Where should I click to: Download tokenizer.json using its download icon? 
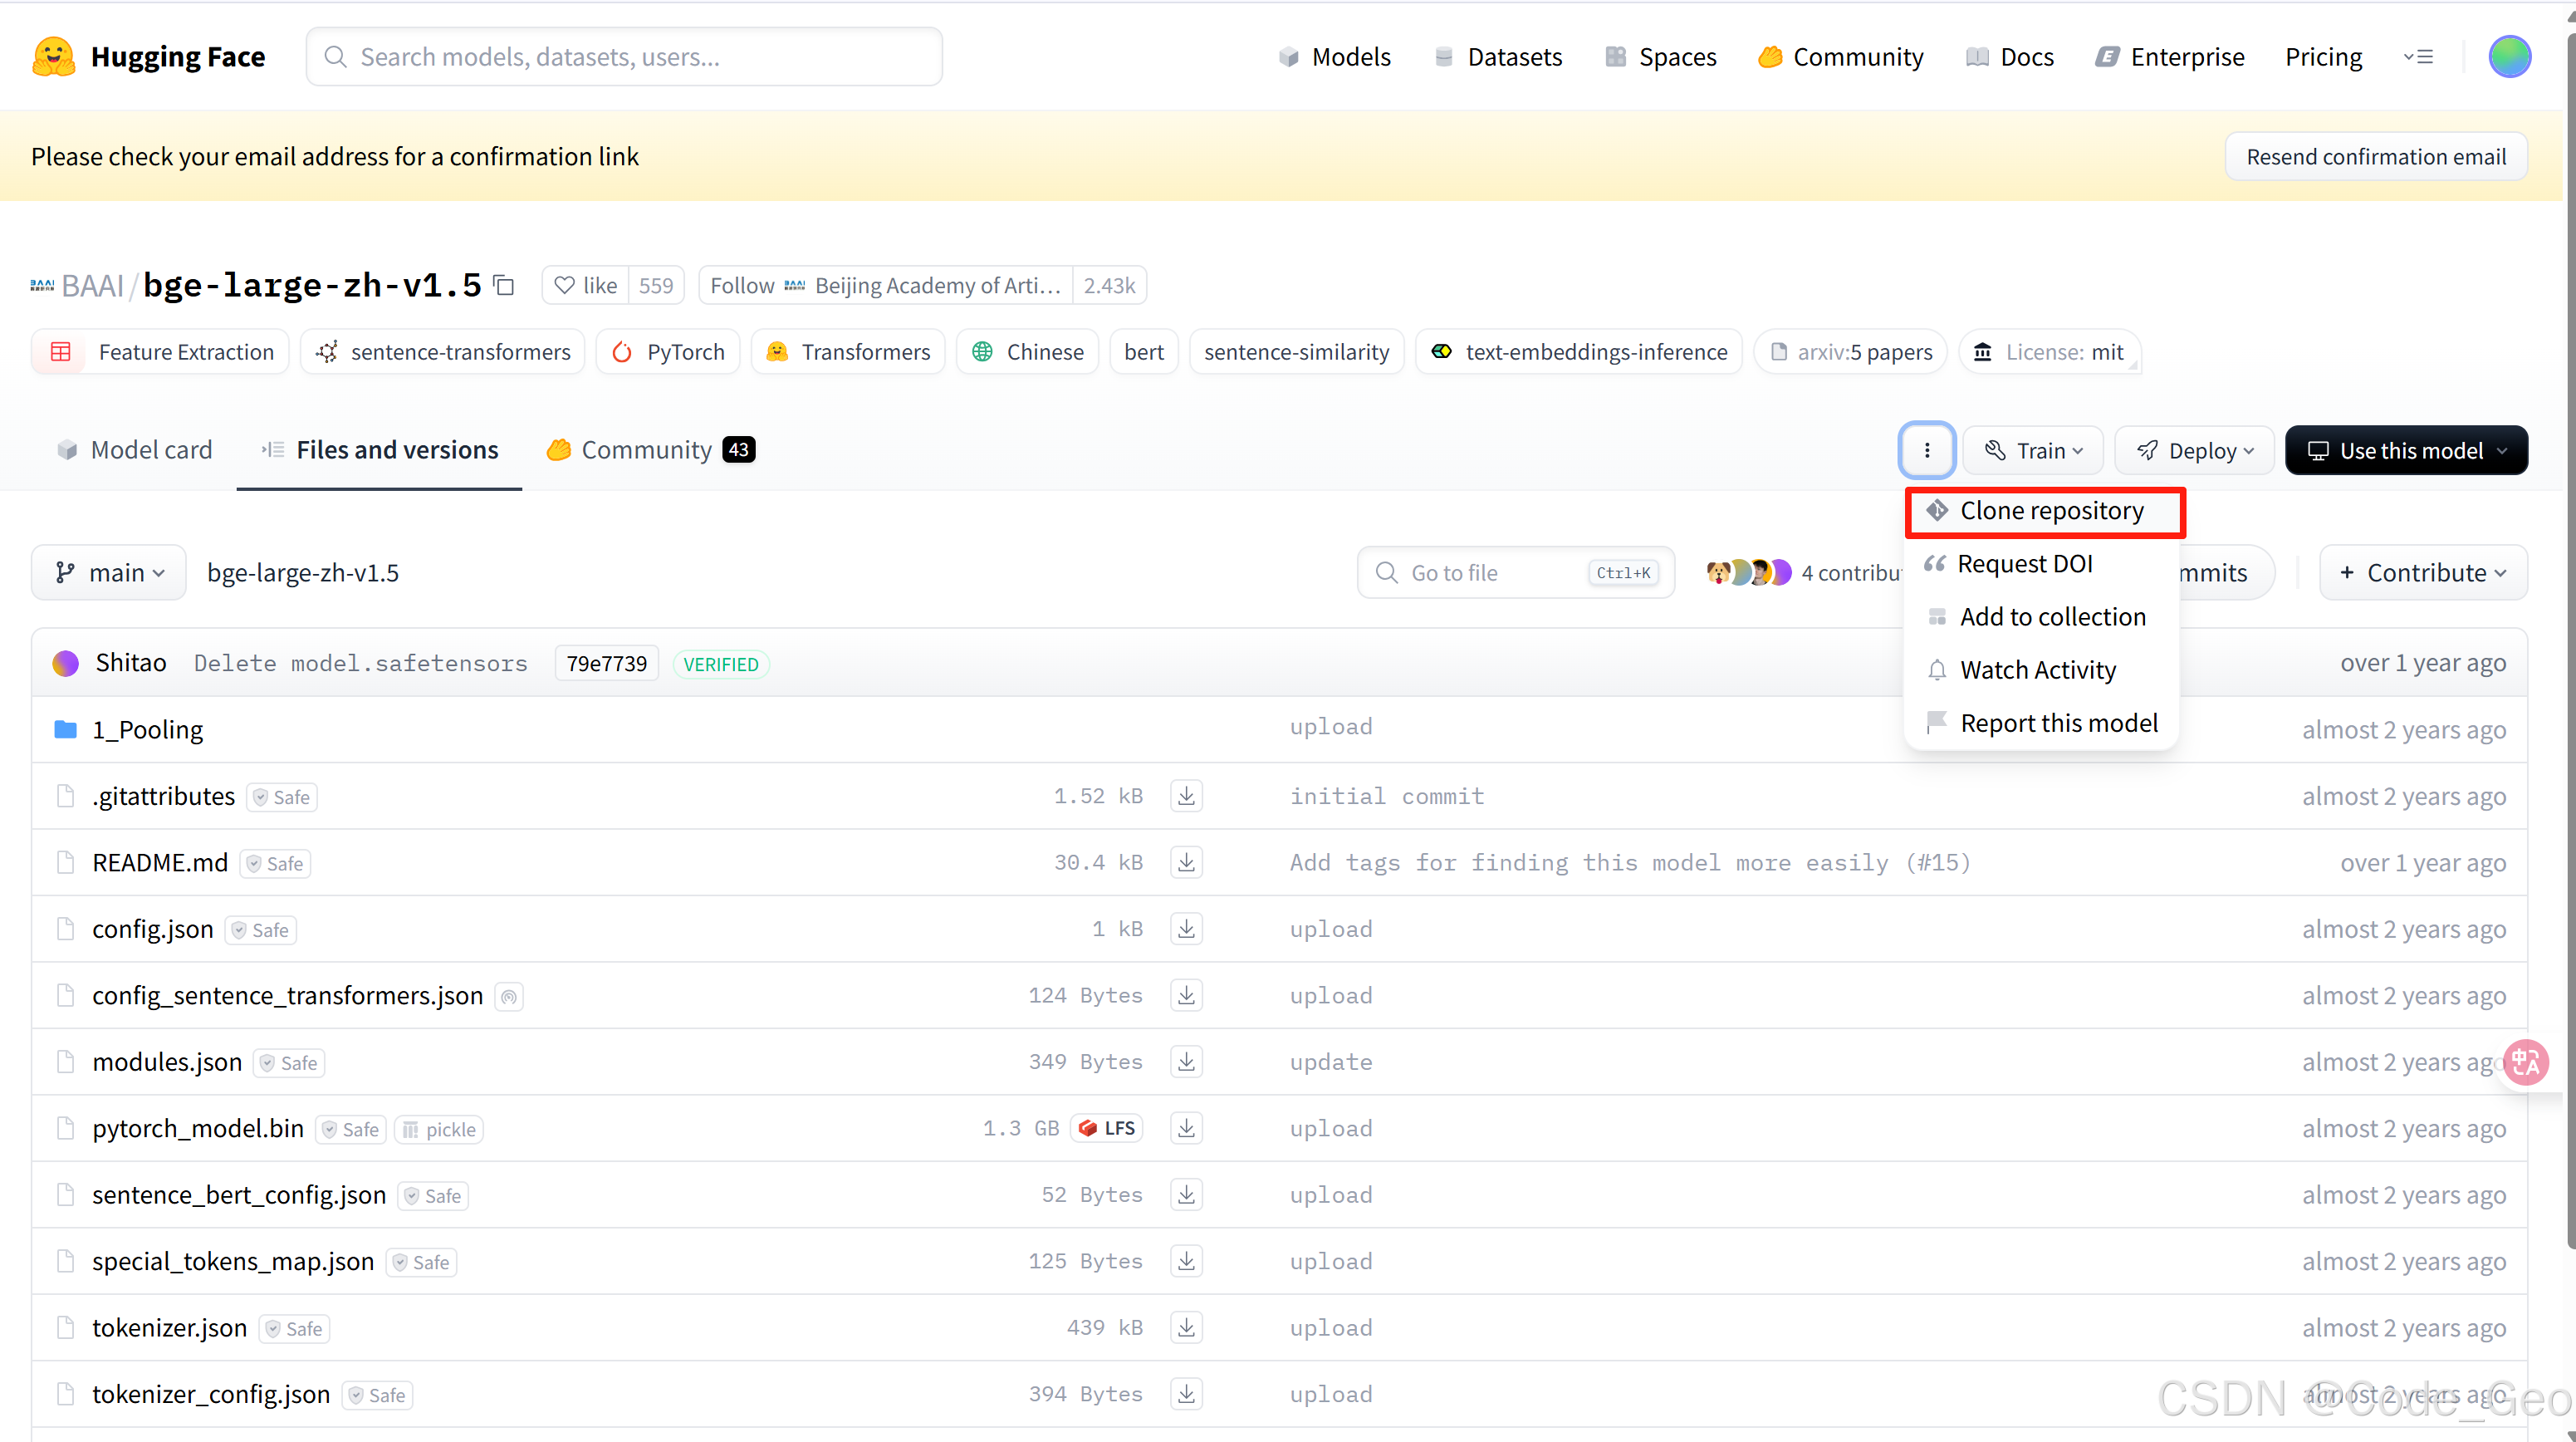(x=1186, y=1327)
